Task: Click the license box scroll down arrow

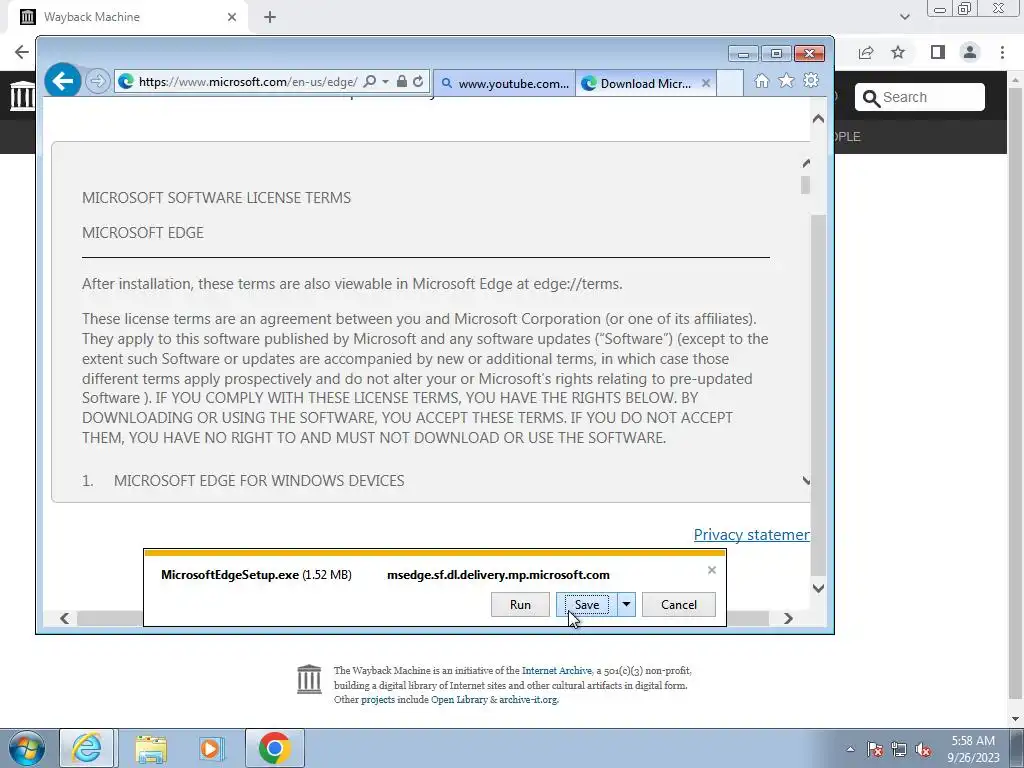Action: tap(806, 481)
